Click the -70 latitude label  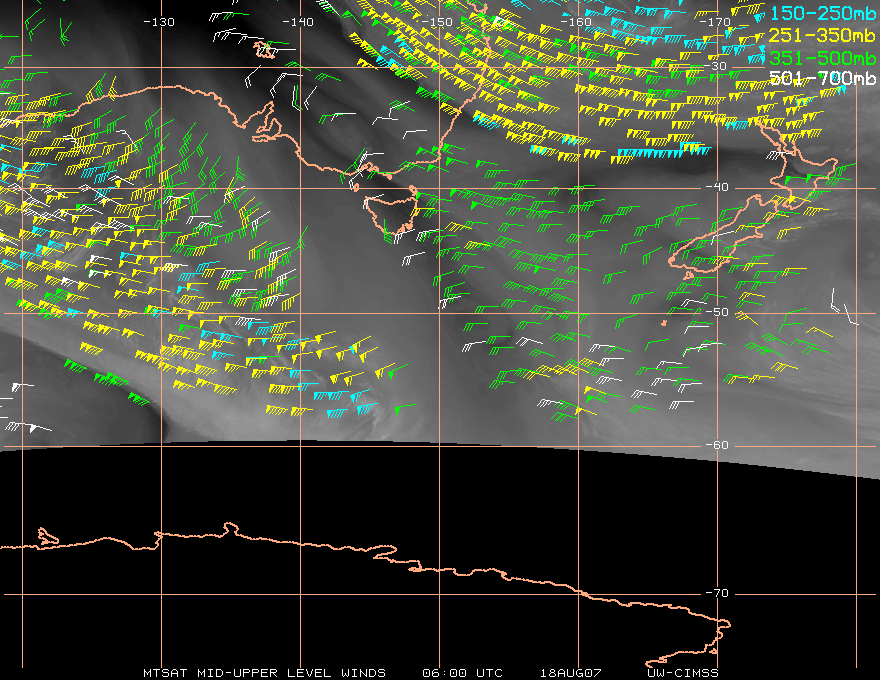(717, 593)
